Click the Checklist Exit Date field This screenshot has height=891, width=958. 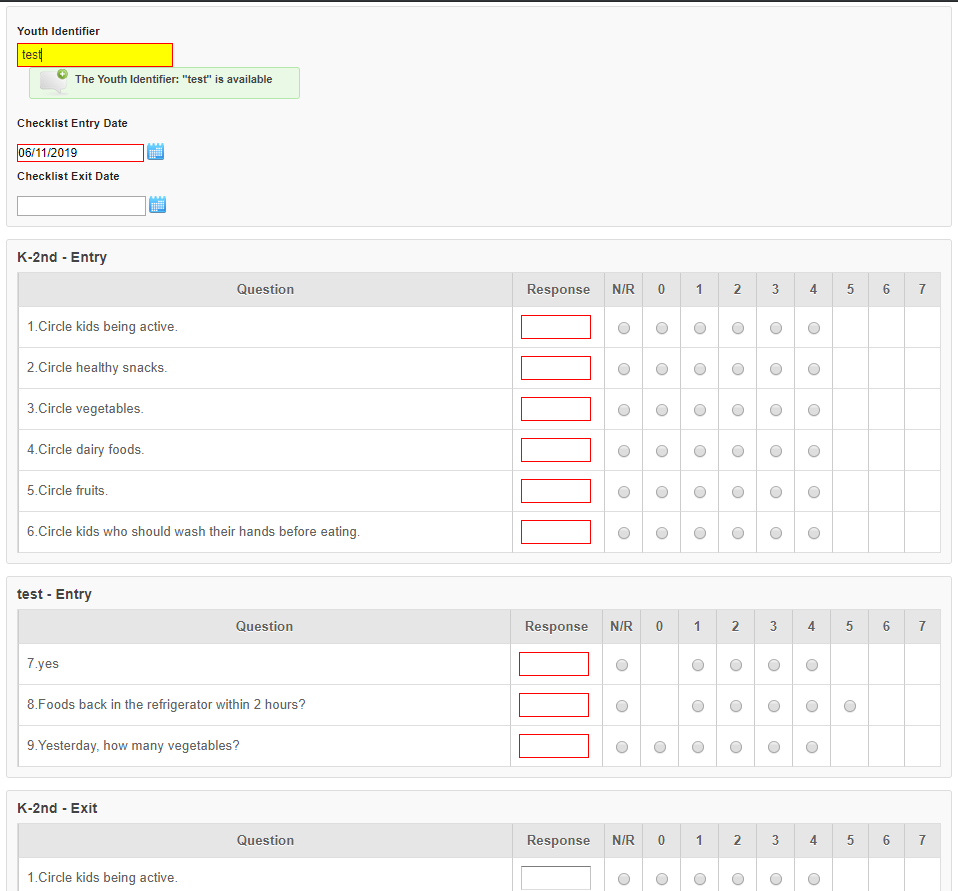point(81,206)
